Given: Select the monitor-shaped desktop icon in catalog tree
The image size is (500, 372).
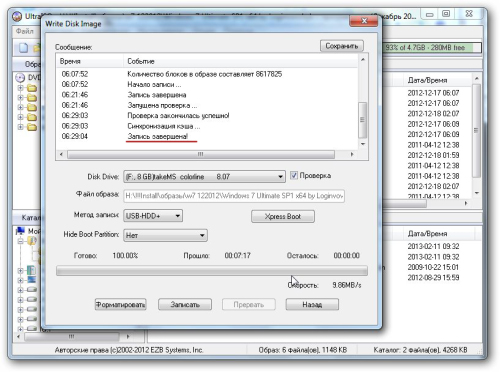Looking at the screenshot, I should [x=32, y=279].
